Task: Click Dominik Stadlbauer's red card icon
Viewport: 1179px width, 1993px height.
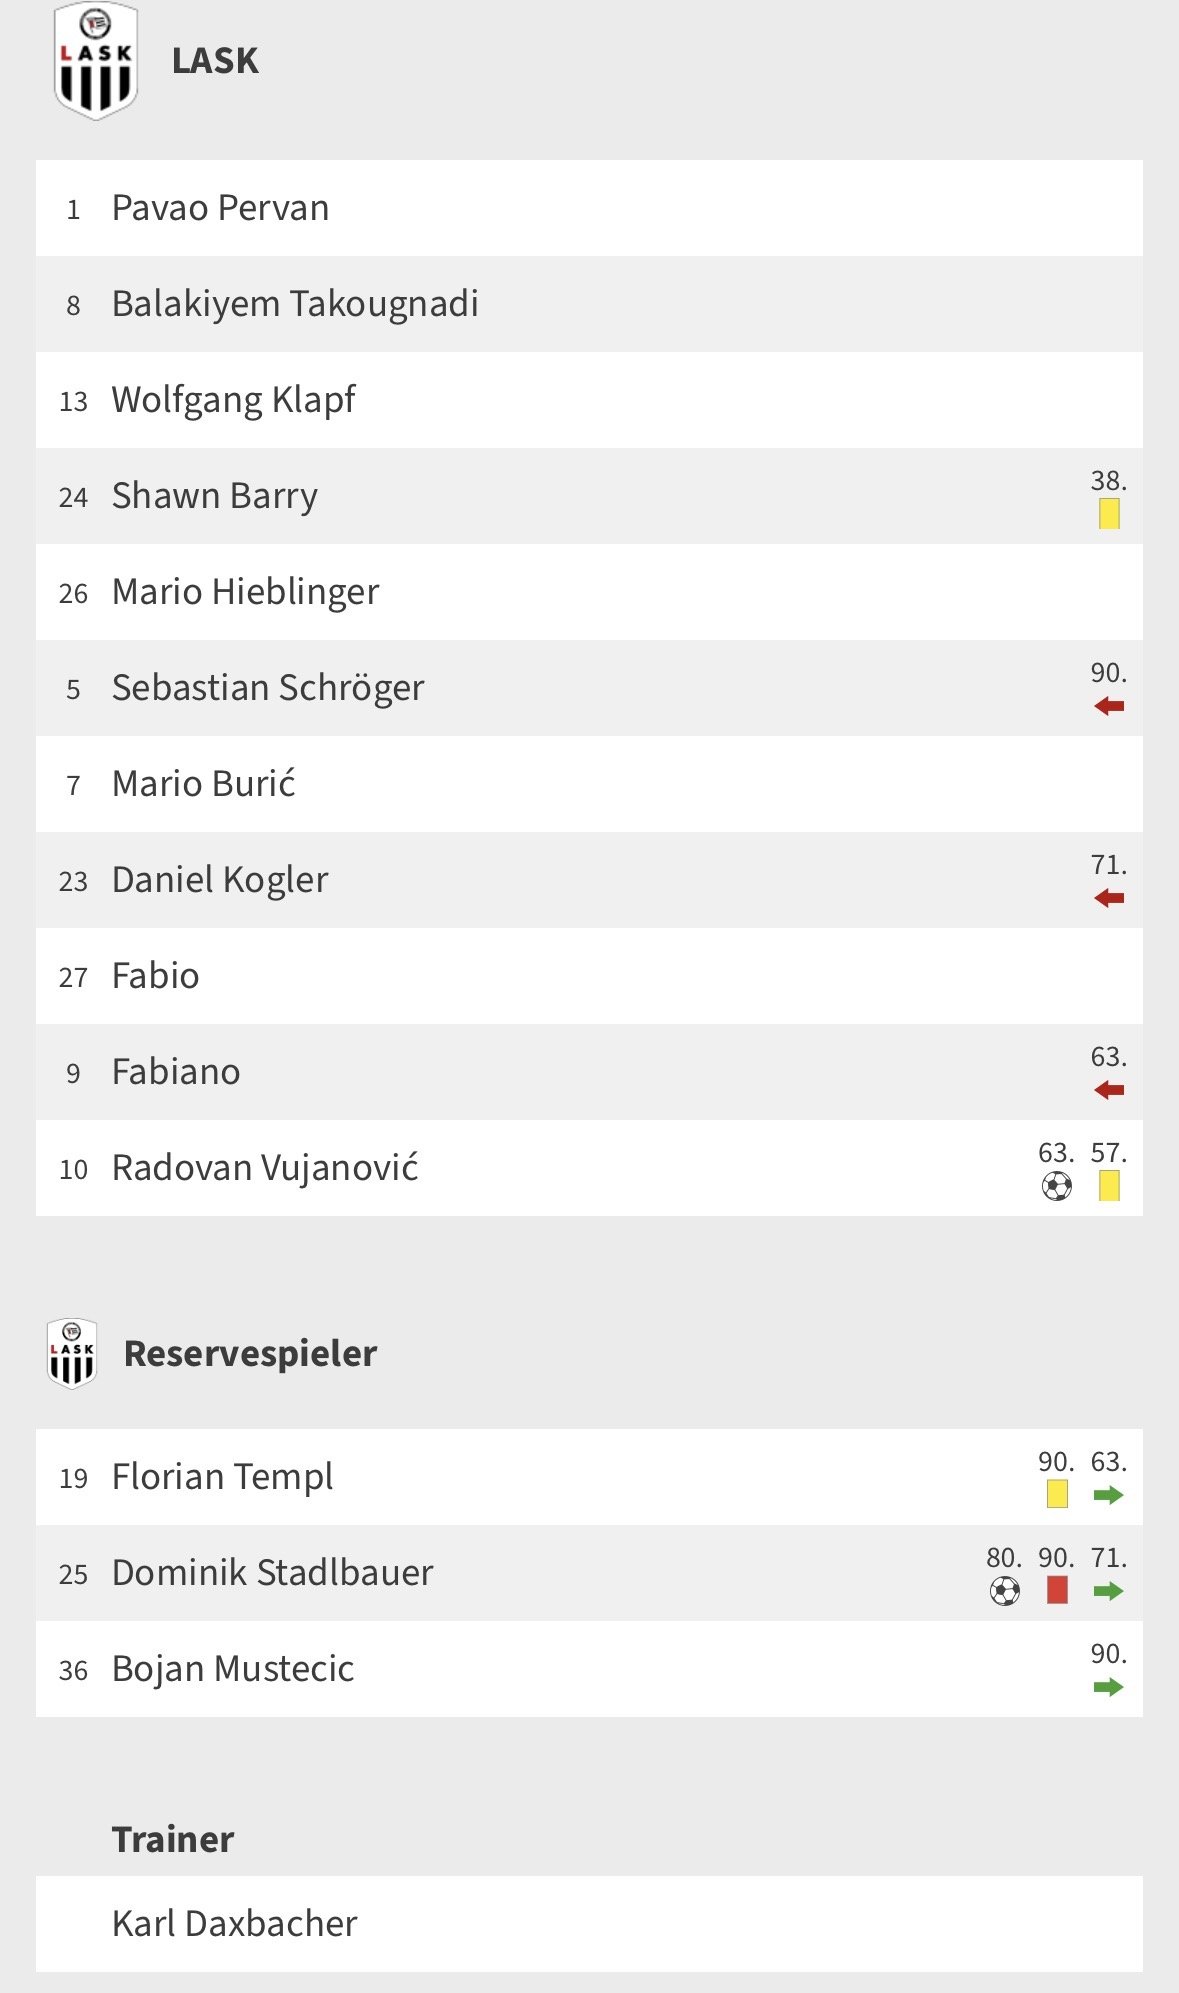Action: [1057, 1590]
